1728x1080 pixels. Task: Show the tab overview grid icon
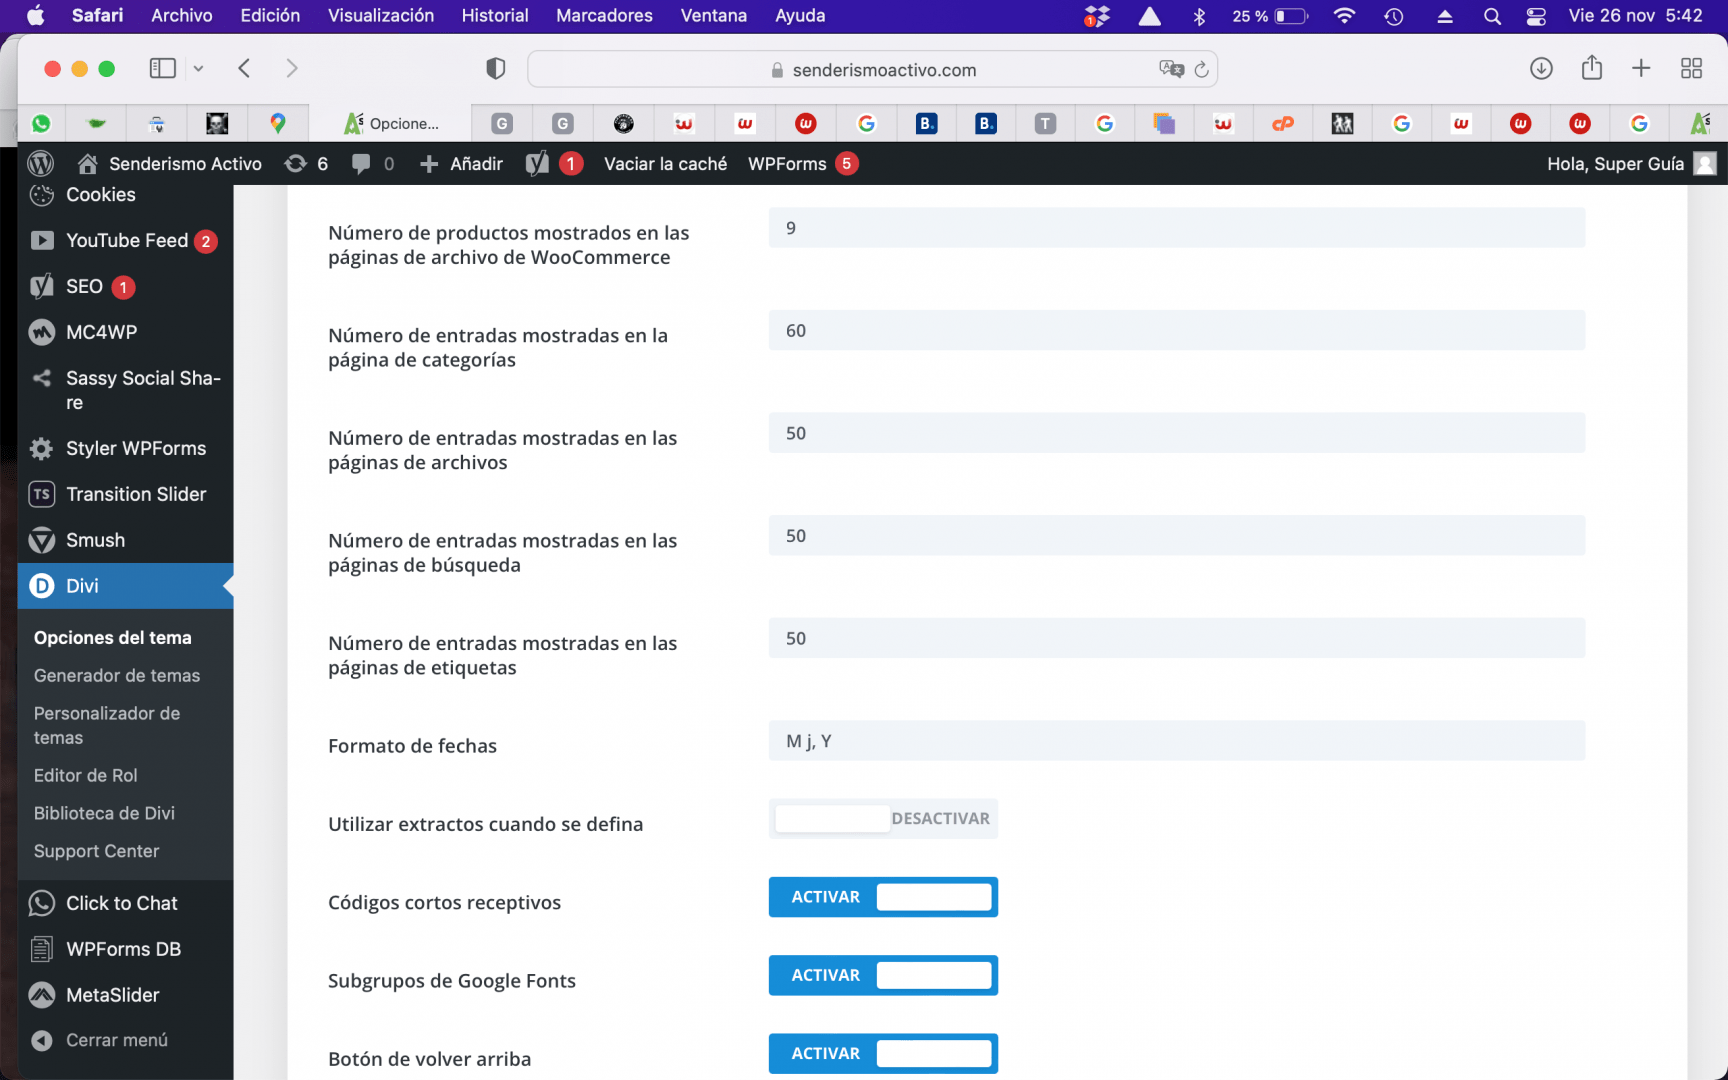click(x=1691, y=68)
